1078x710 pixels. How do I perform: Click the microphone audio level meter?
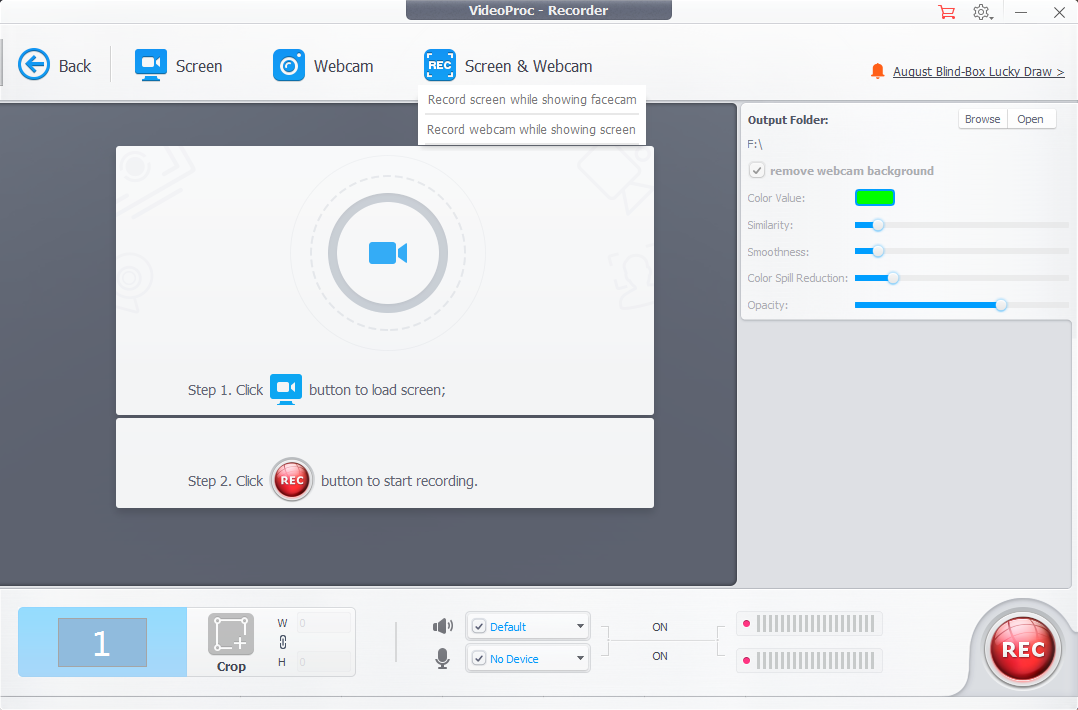[x=809, y=661]
